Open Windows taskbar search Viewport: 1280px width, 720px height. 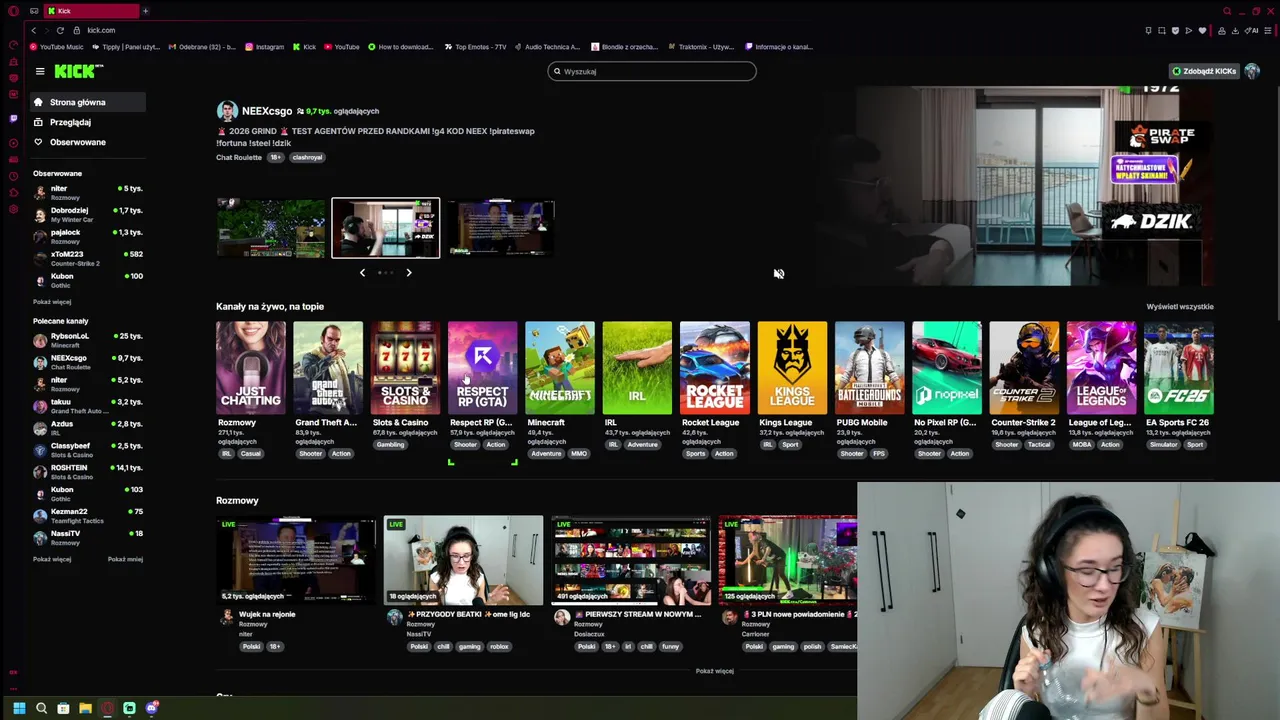(41, 708)
